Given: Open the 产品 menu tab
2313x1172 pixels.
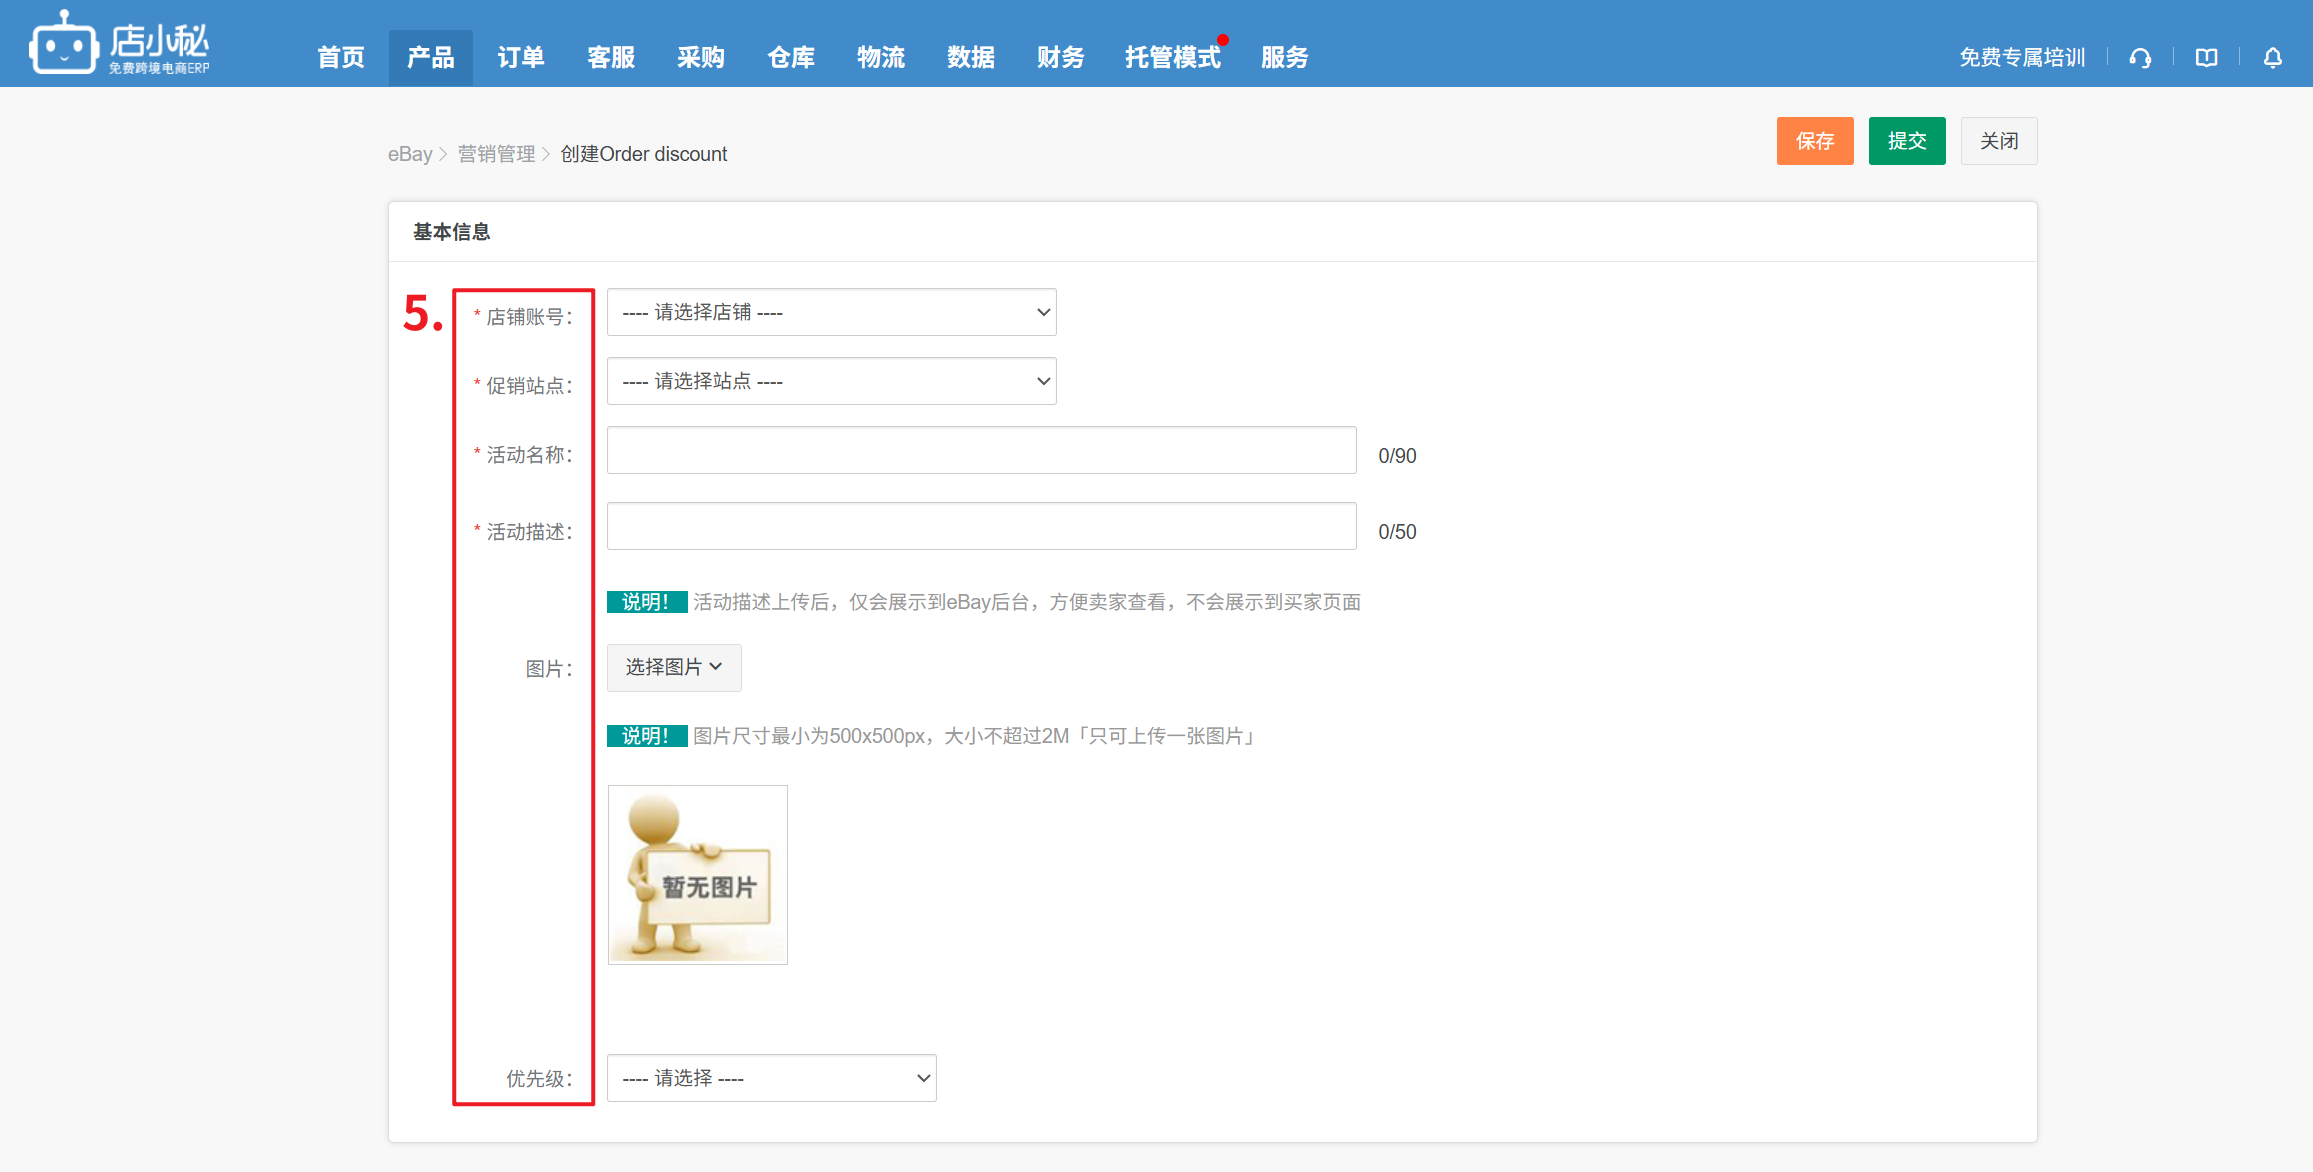Looking at the screenshot, I should click(x=430, y=58).
